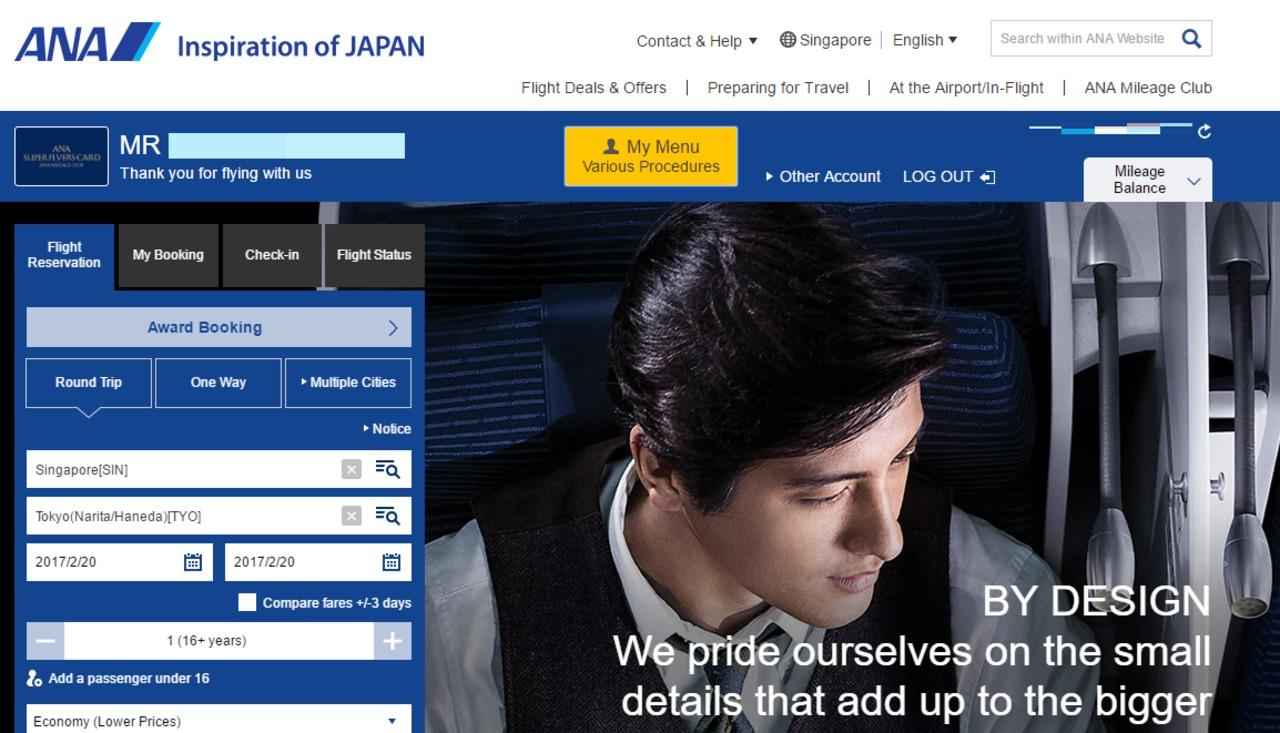Image resolution: width=1280 pixels, height=733 pixels.
Task: Open airport list search for departure
Action: click(387, 469)
